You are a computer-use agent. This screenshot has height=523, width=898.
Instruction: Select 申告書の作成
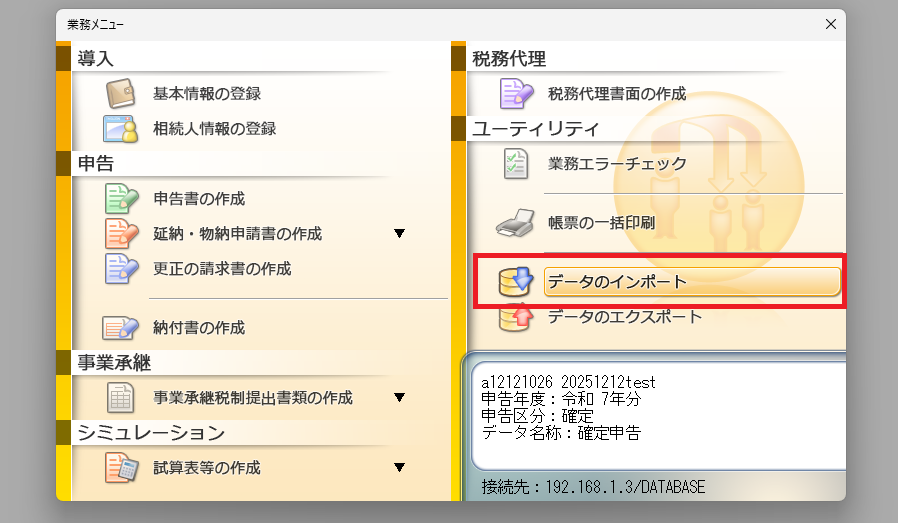[199, 199]
